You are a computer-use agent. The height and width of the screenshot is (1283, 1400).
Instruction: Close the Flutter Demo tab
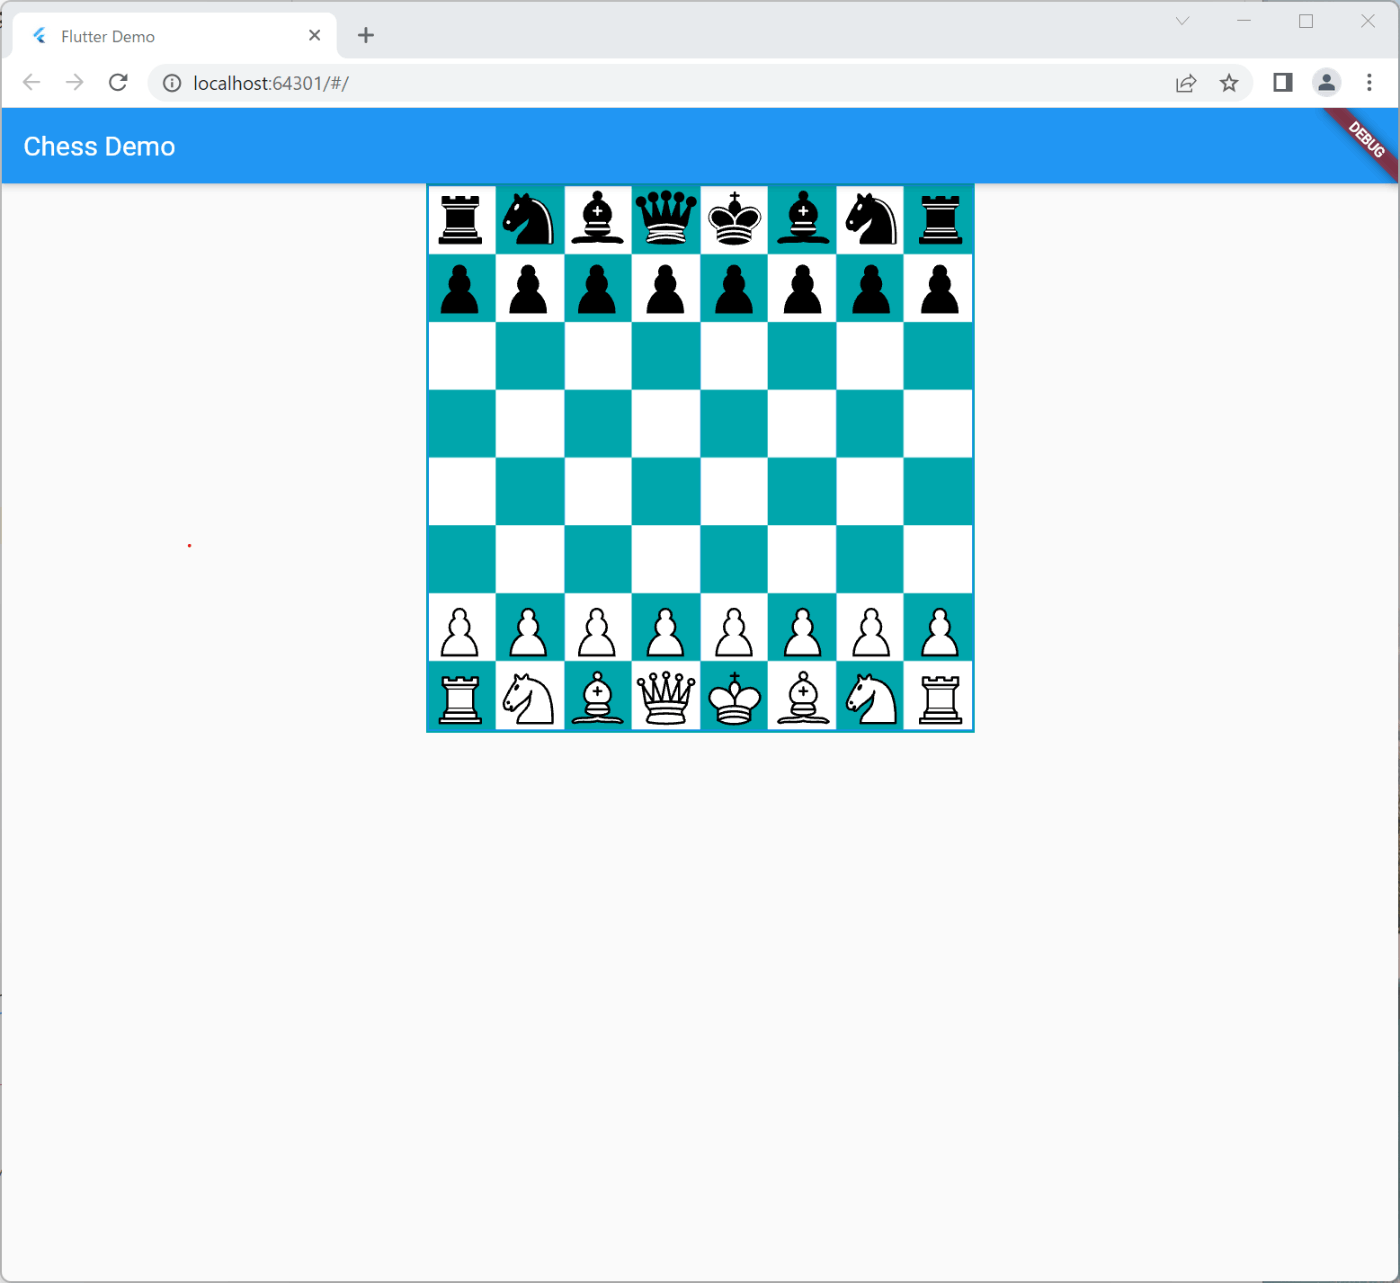tap(314, 36)
